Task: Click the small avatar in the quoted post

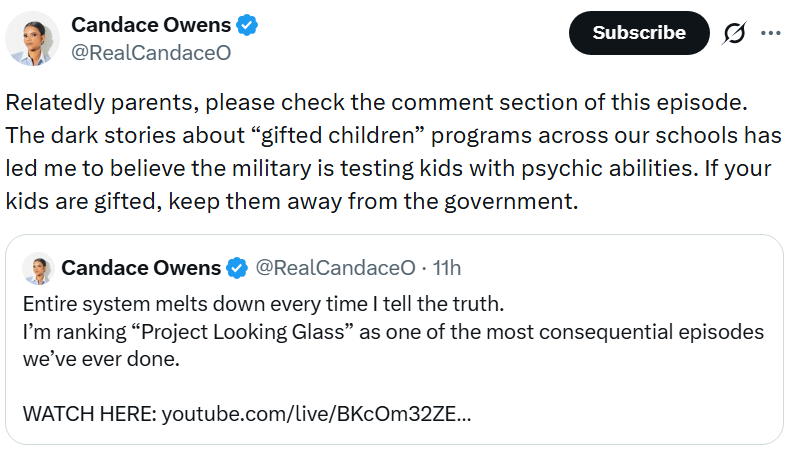Action: point(37,268)
